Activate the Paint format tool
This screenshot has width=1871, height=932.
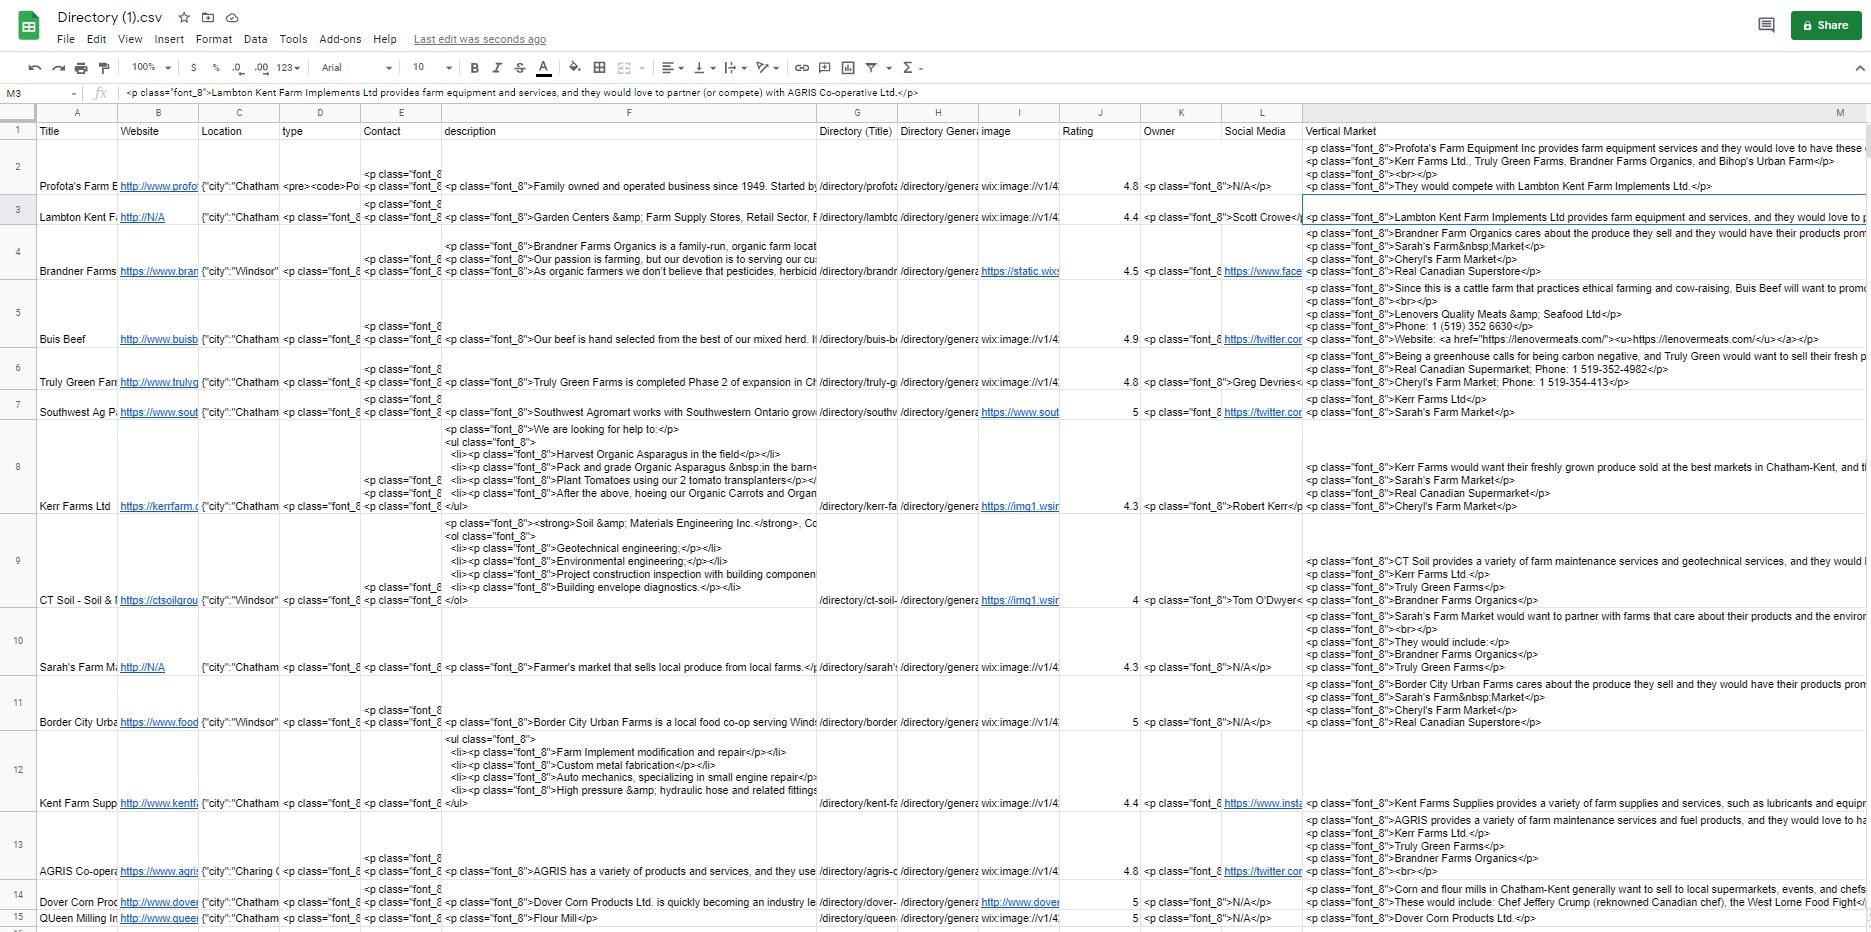[104, 68]
